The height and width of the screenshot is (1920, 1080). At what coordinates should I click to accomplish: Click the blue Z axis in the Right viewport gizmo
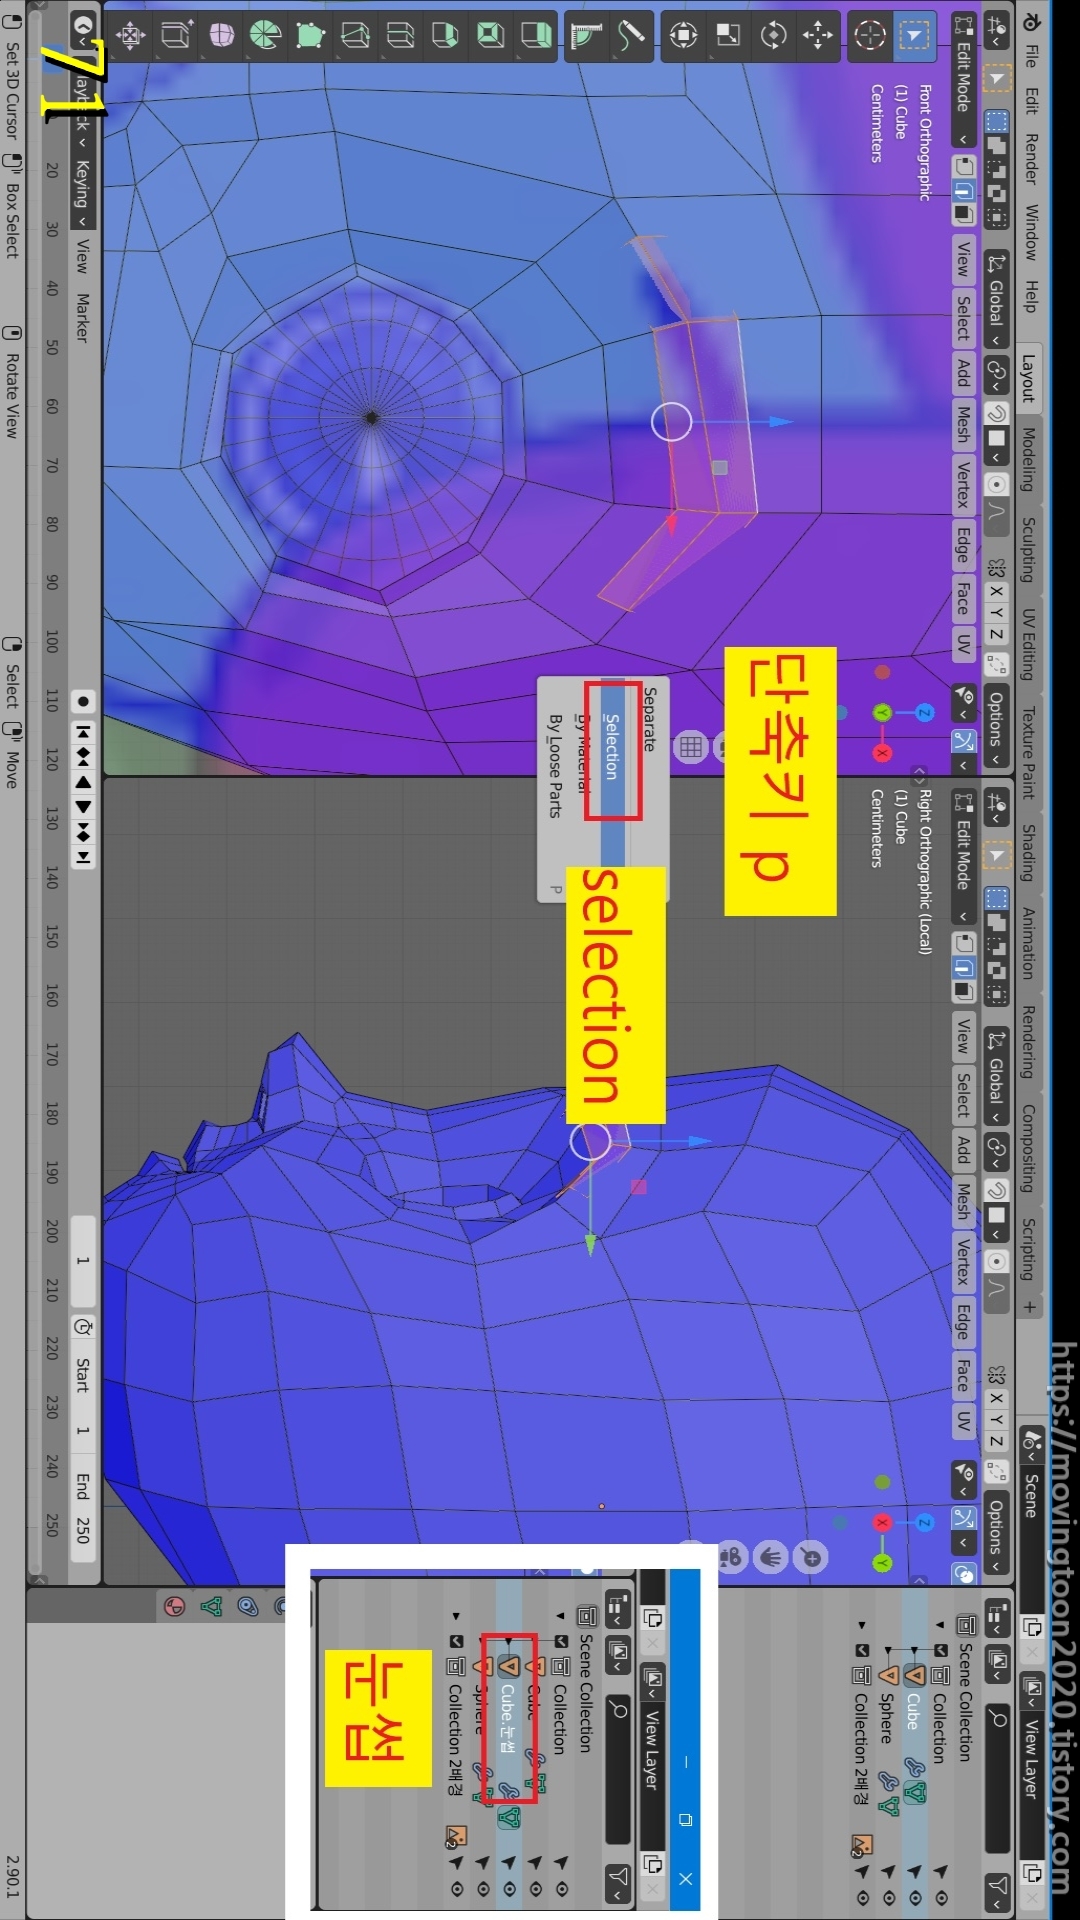tap(925, 1523)
